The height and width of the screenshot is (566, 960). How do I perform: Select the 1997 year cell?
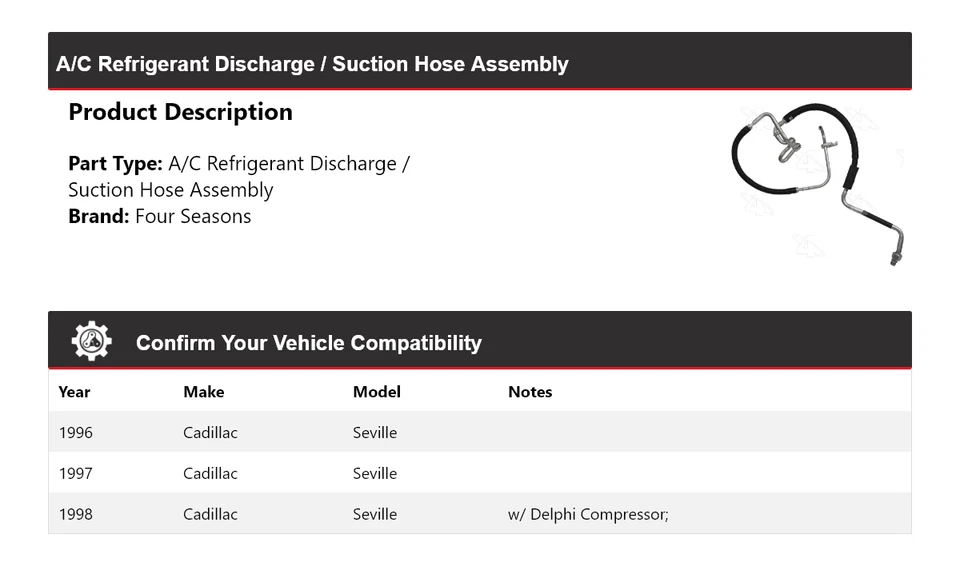click(75, 474)
